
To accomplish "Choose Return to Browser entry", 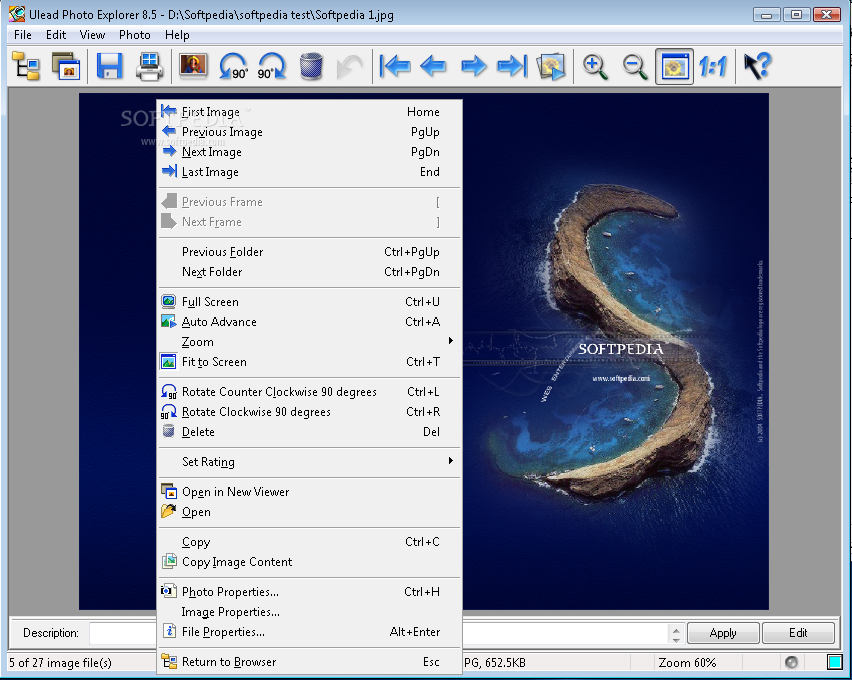I will click(x=310, y=663).
